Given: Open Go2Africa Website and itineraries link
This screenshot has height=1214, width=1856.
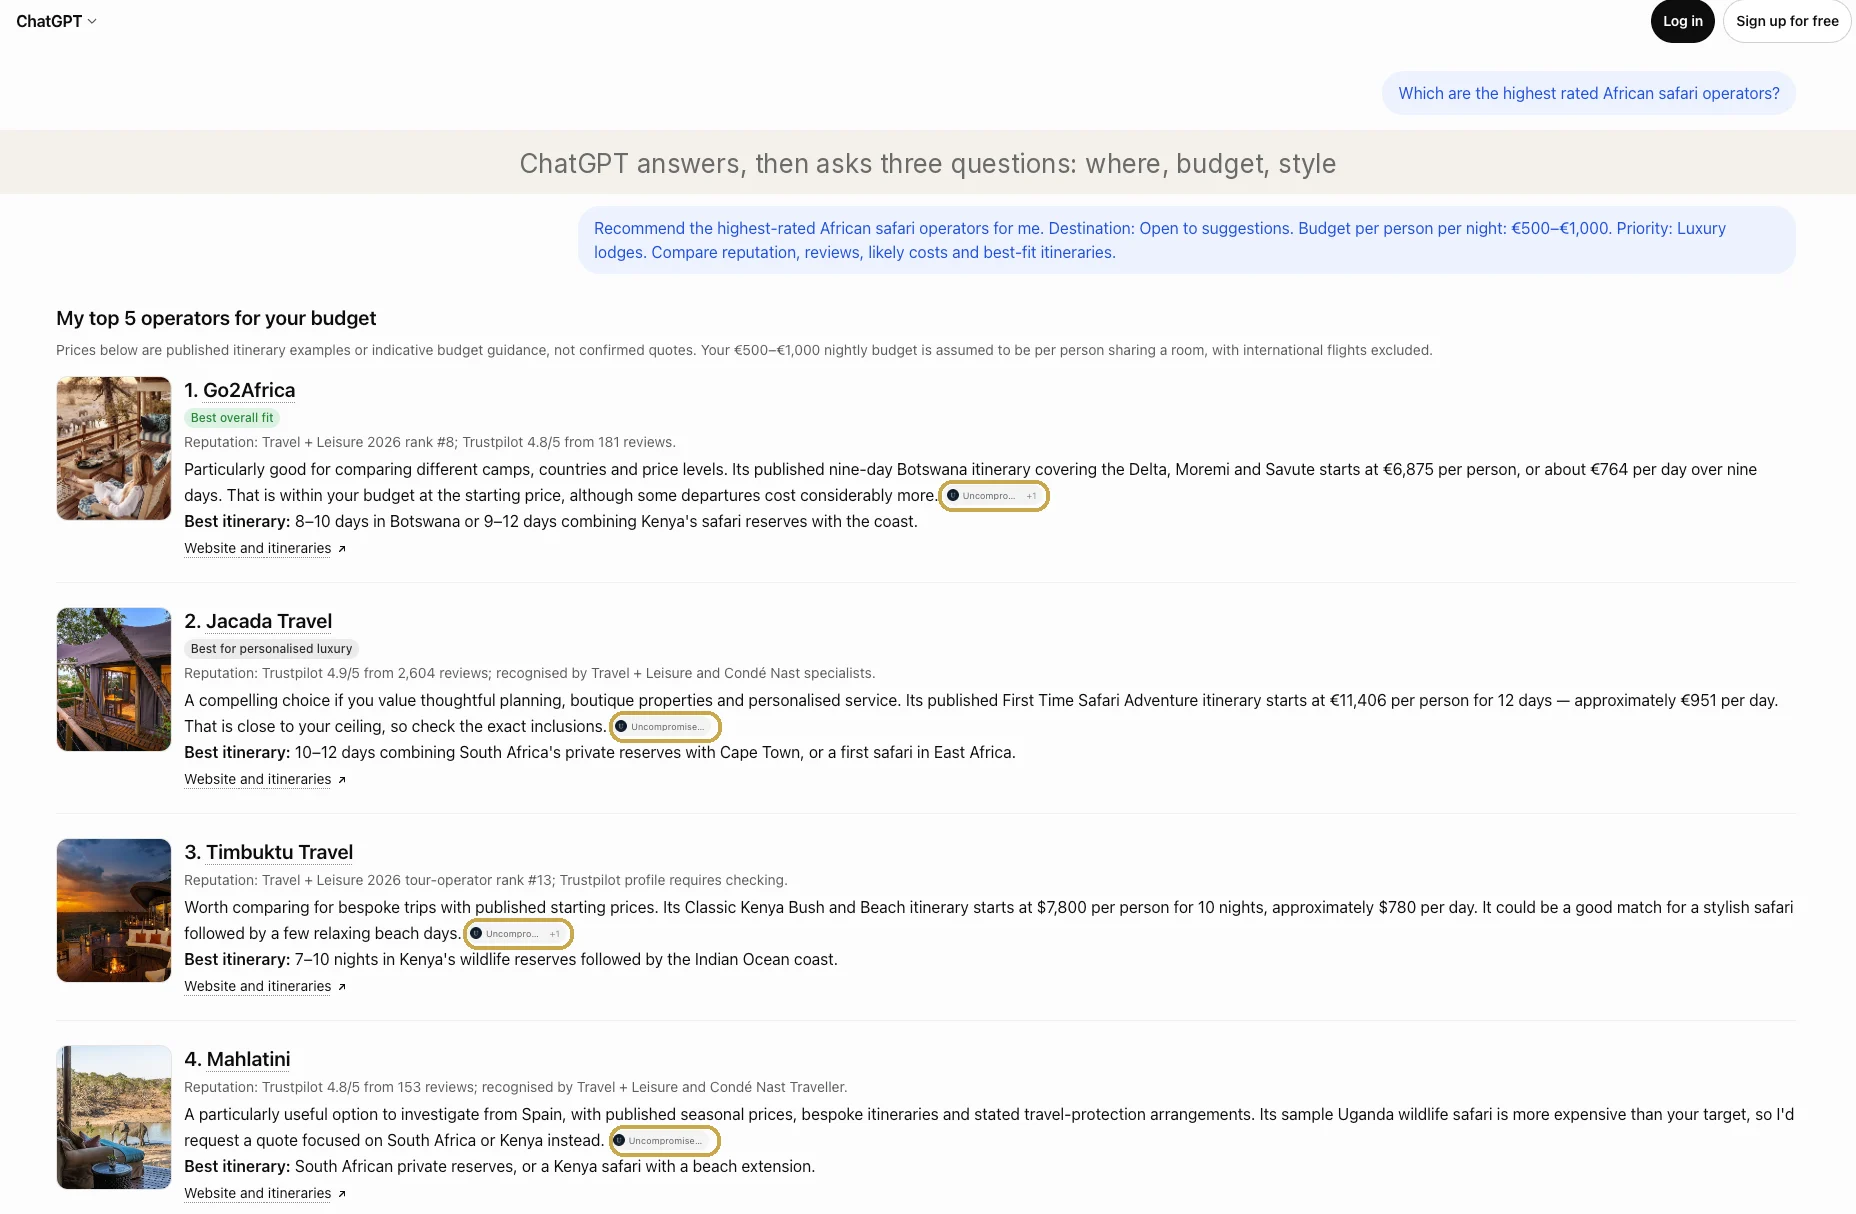Looking at the screenshot, I should (x=265, y=548).
